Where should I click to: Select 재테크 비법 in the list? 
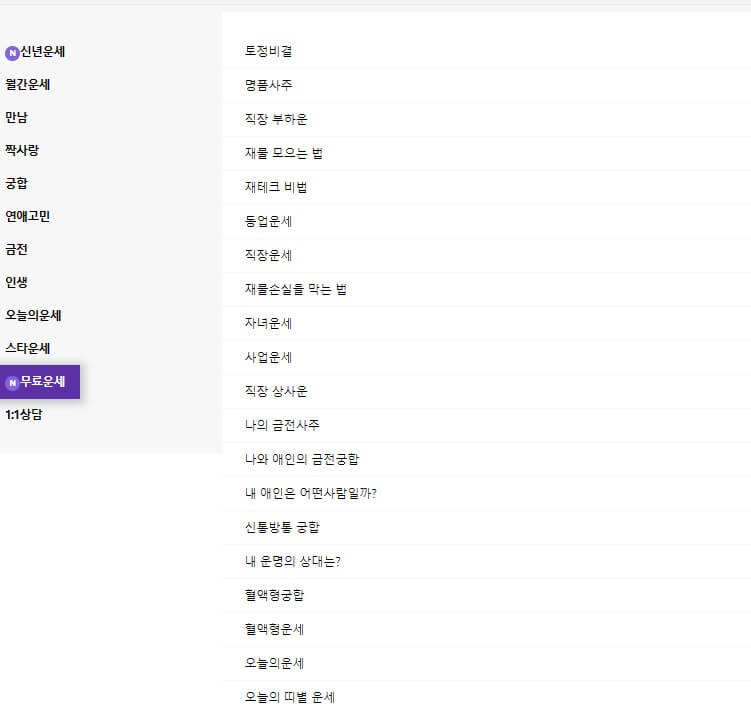pyautogui.click(x=276, y=187)
